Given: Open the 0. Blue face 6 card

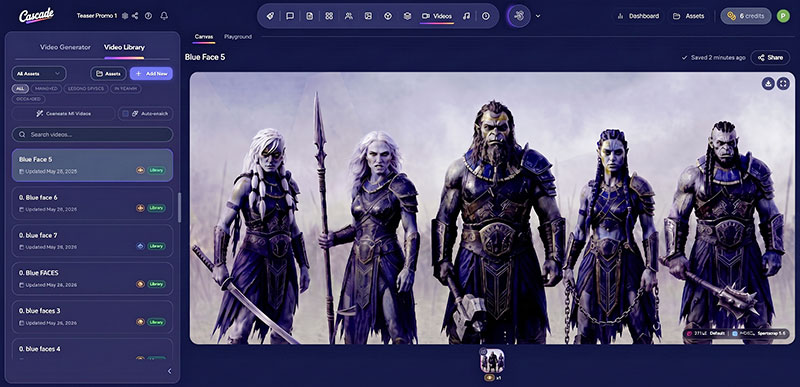Looking at the screenshot, I should click(x=92, y=203).
